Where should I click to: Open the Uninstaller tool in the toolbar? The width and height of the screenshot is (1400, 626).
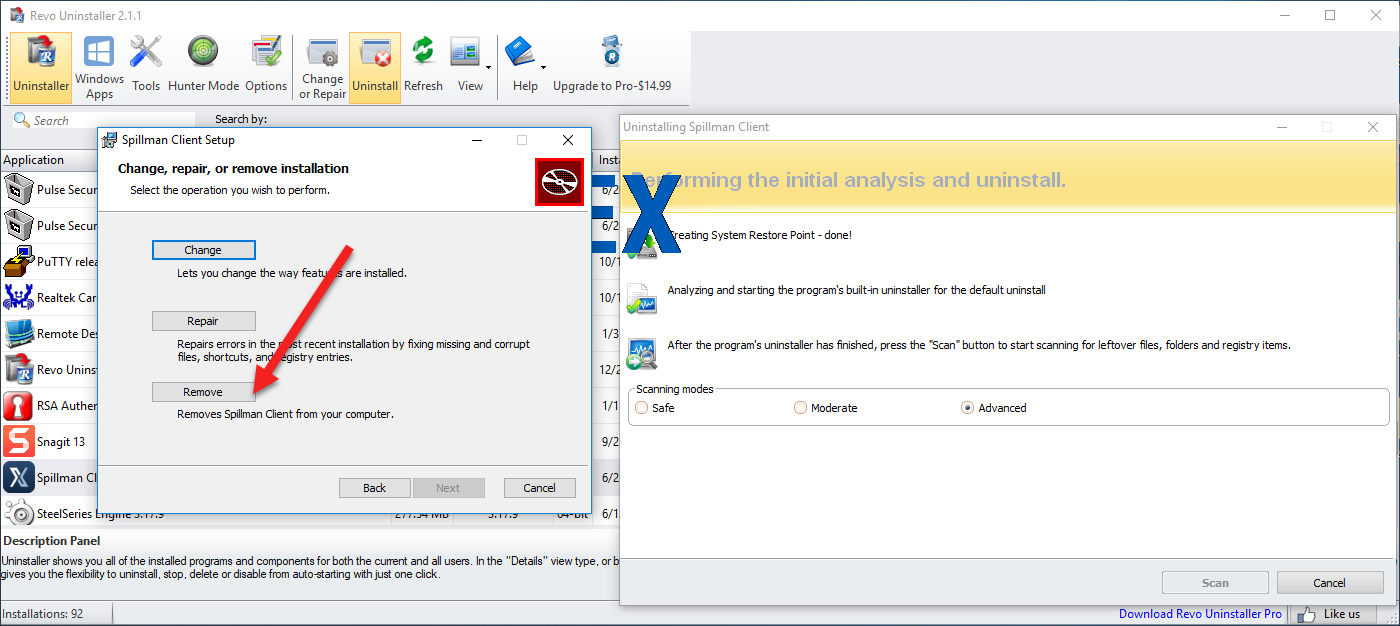41,67
